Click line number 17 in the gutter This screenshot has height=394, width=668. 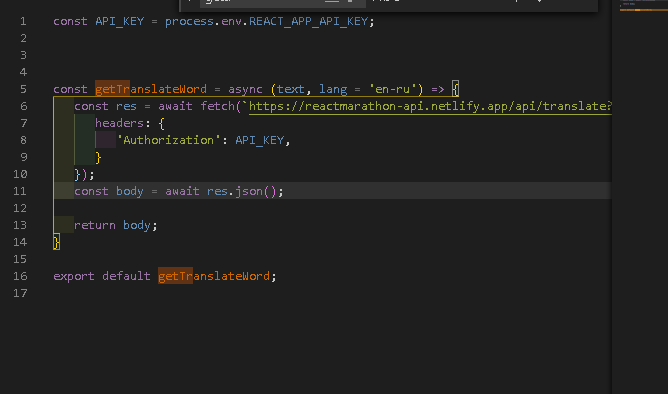[x=20, y=293]
